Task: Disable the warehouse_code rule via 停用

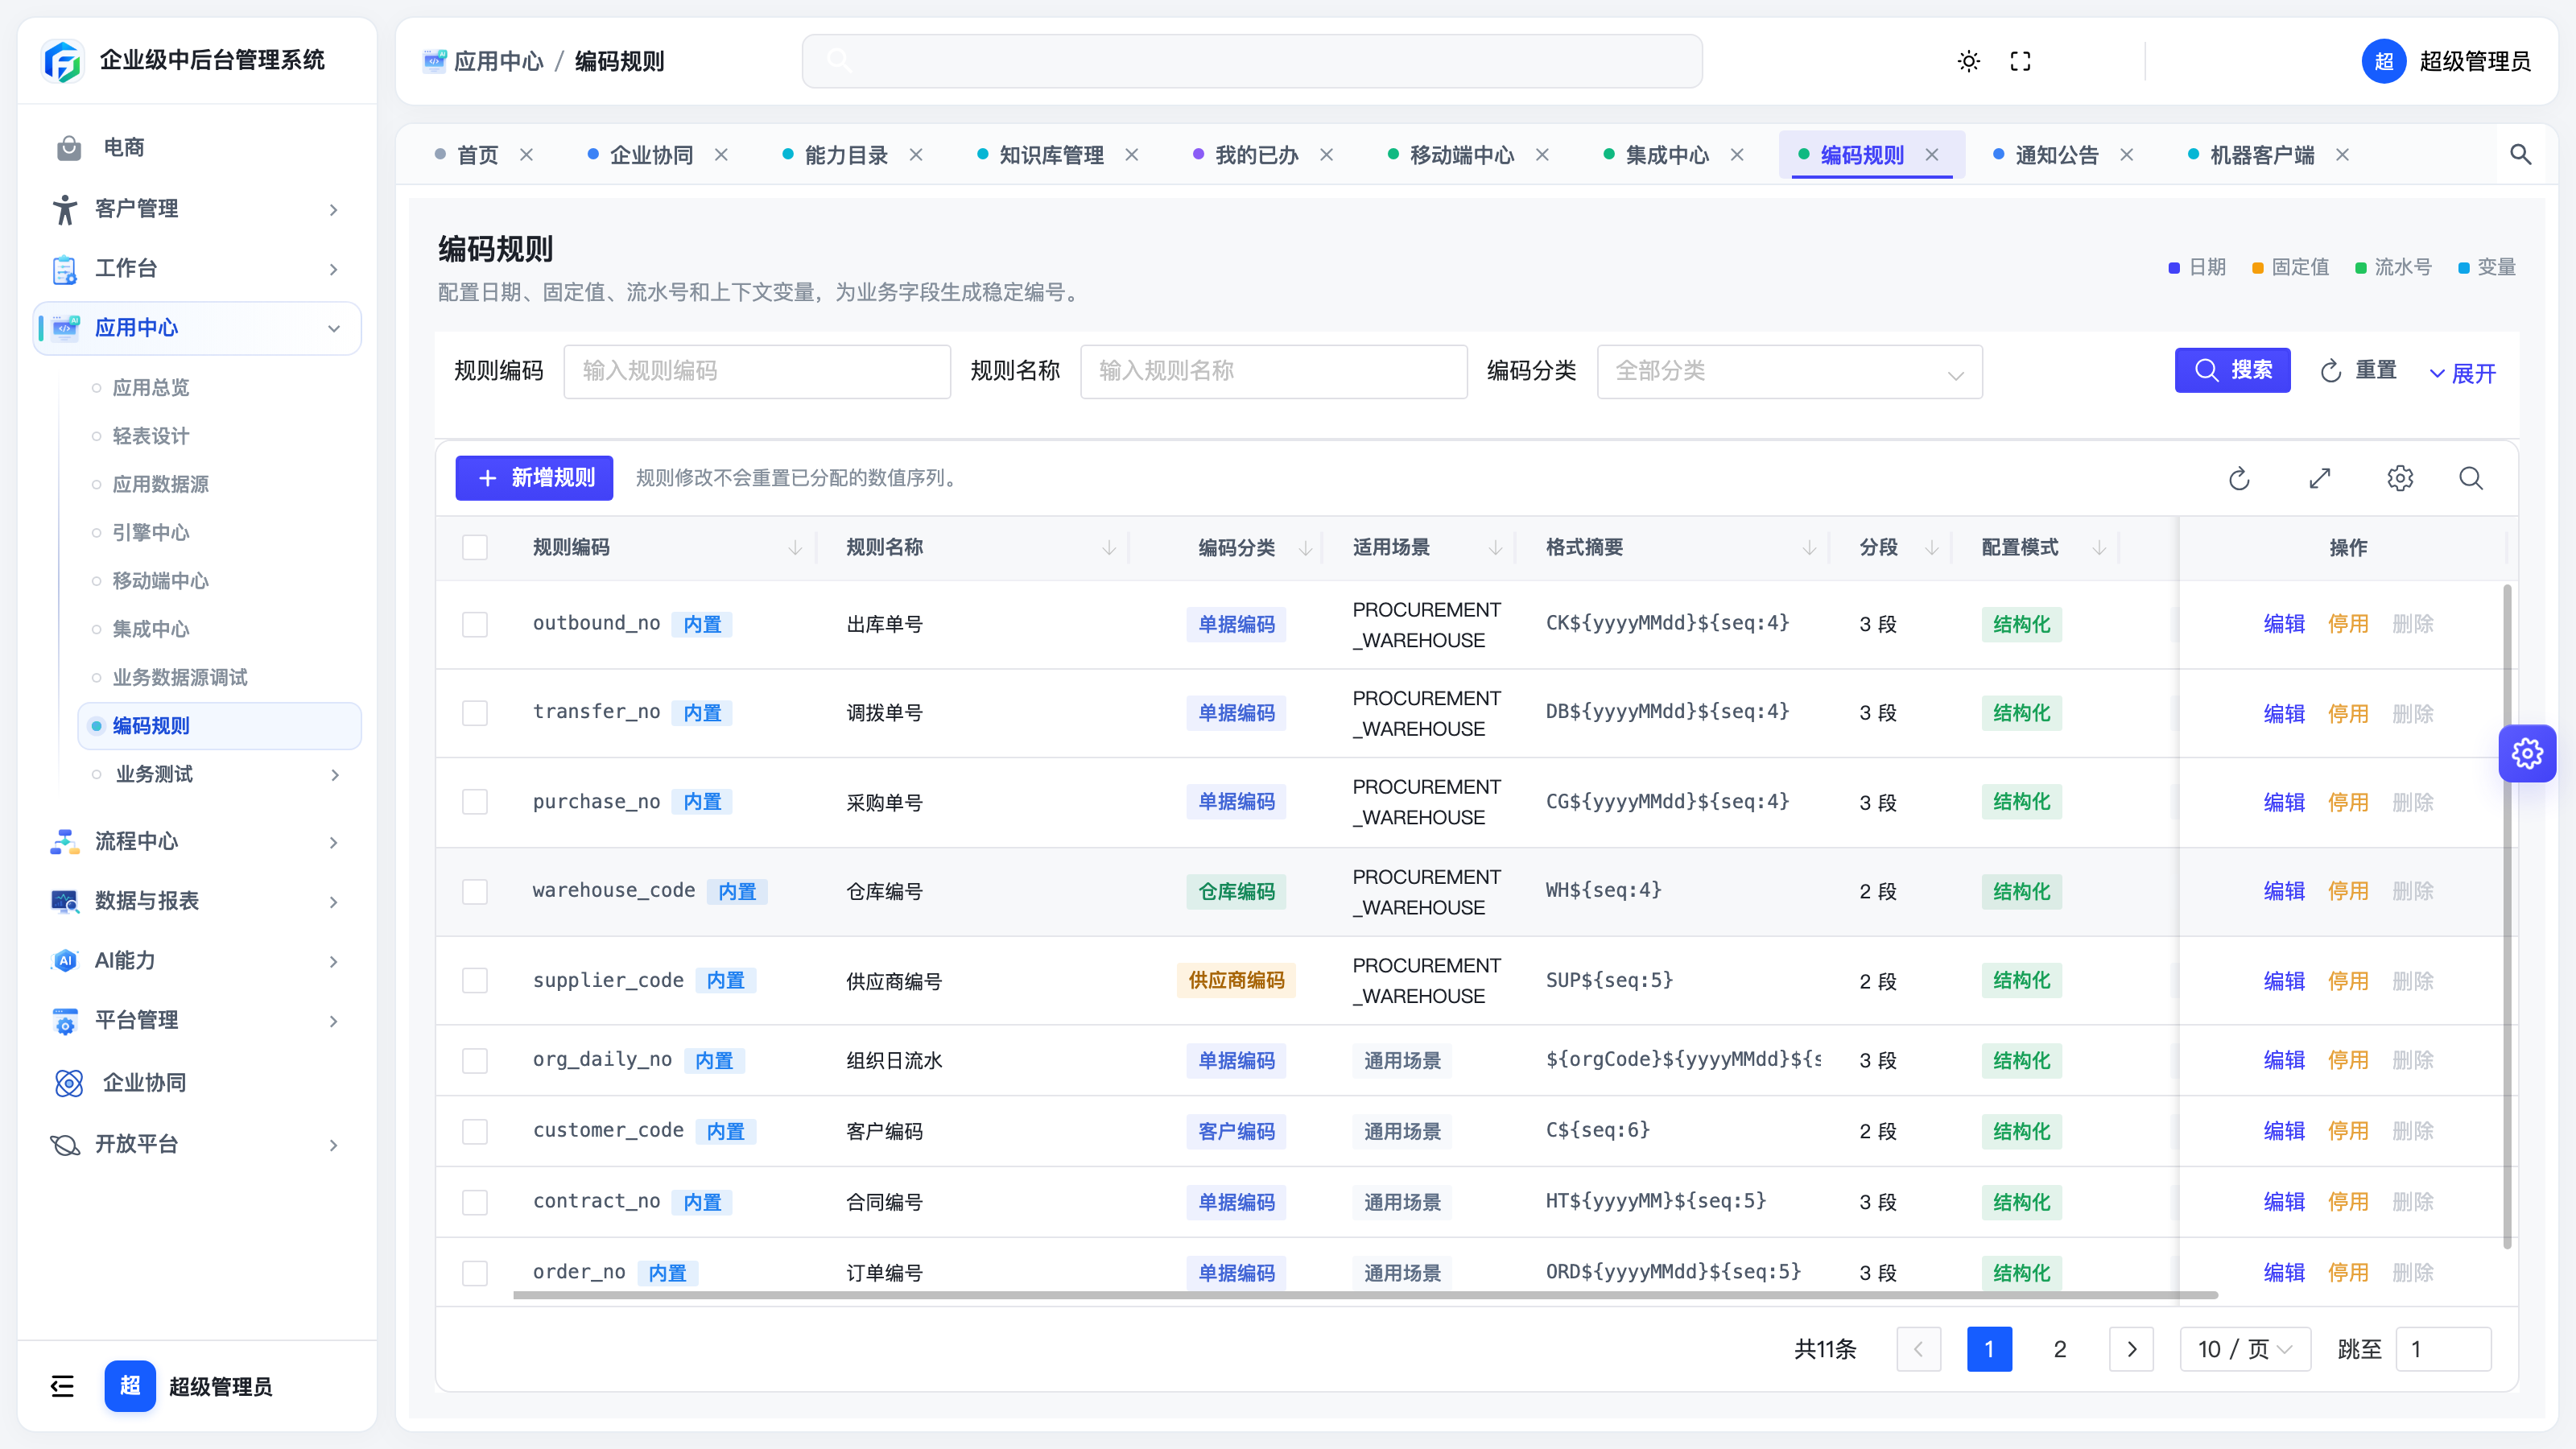Action: [x=2348, y=892]
